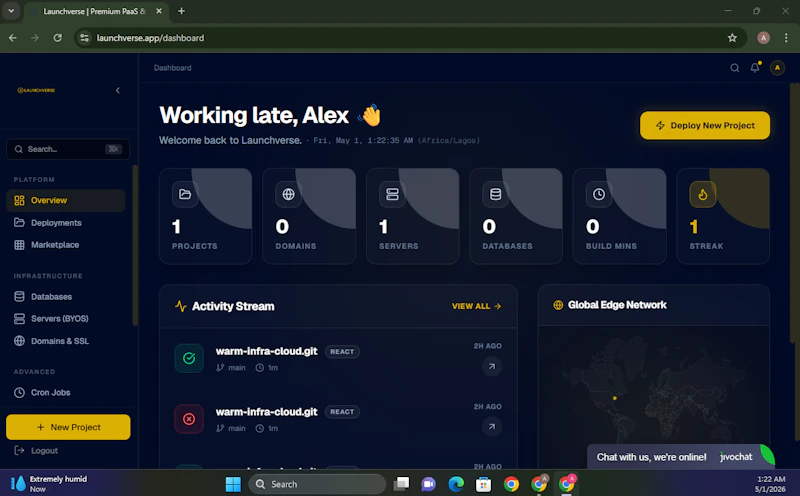The width and height of the screenshot is (800, 496).
Task: Open the tab search dropdown
Action: pyautogui.click(x=11, y=11)
